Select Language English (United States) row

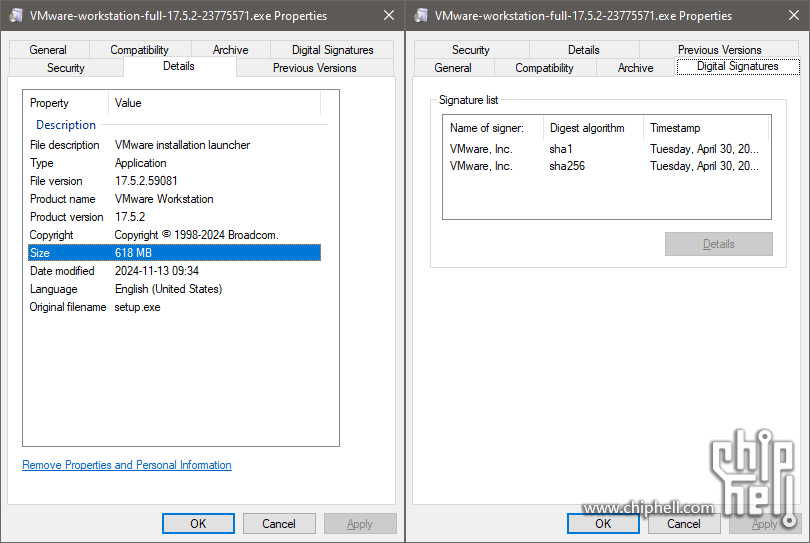tap(175, 289)
